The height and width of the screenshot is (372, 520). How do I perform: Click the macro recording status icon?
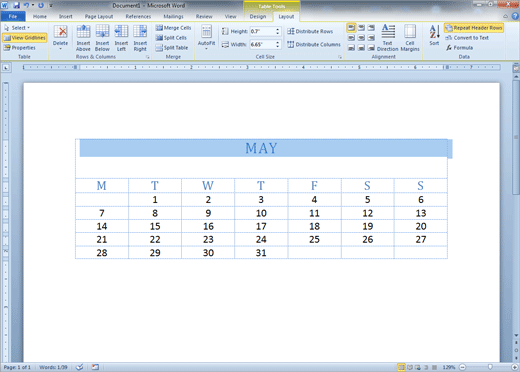pos(95,367)
